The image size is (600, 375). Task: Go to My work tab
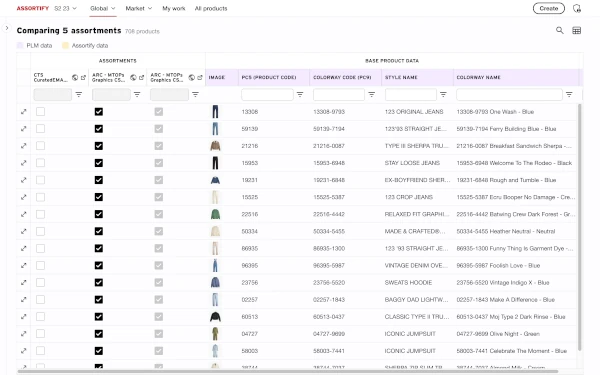pyautogui.click(x=173, y=8)
